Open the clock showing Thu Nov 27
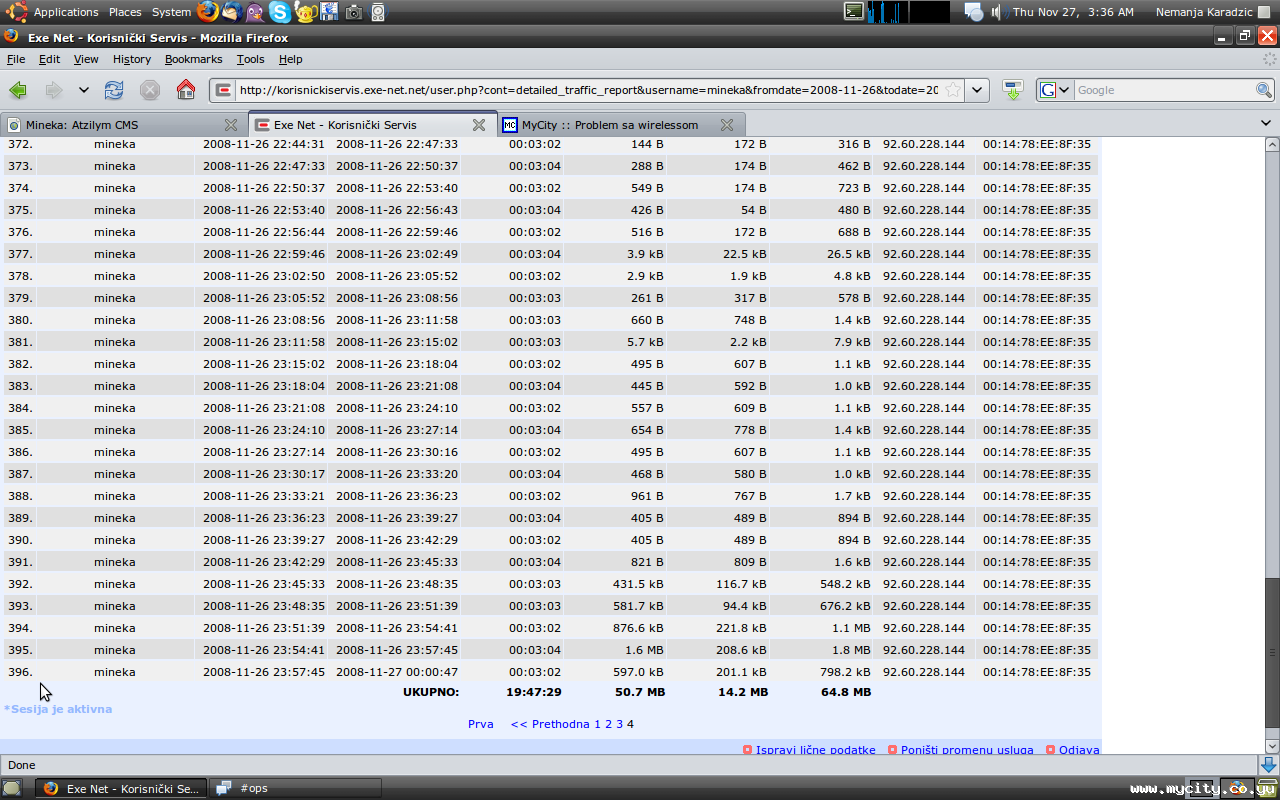Screen dimensions: 1280x800 pyautogui.click(x=1073, y=12)
